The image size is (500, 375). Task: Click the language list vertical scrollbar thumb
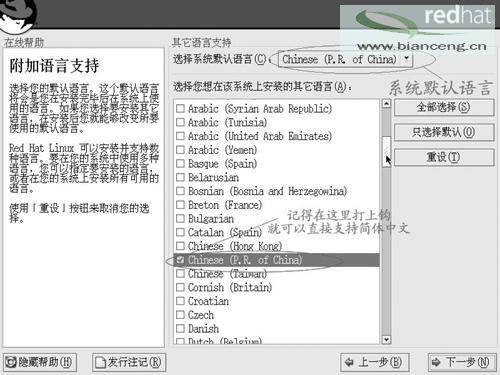tap(386, 152)
